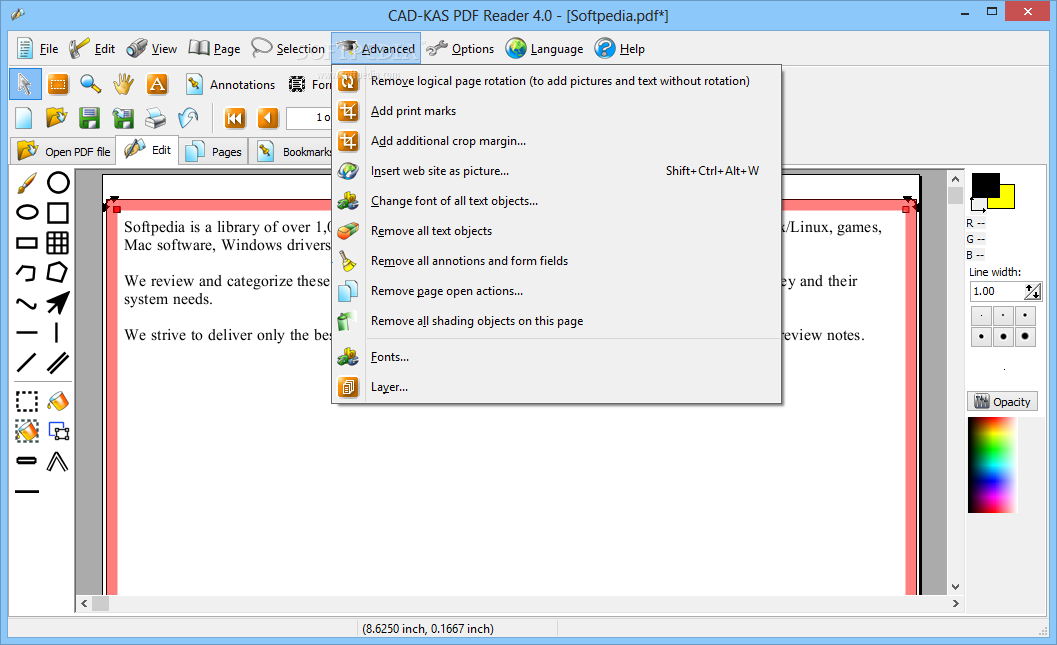1057x645 pixels.
Task: Click the line width stepper arrows
Action: (x=1033, y=291)
